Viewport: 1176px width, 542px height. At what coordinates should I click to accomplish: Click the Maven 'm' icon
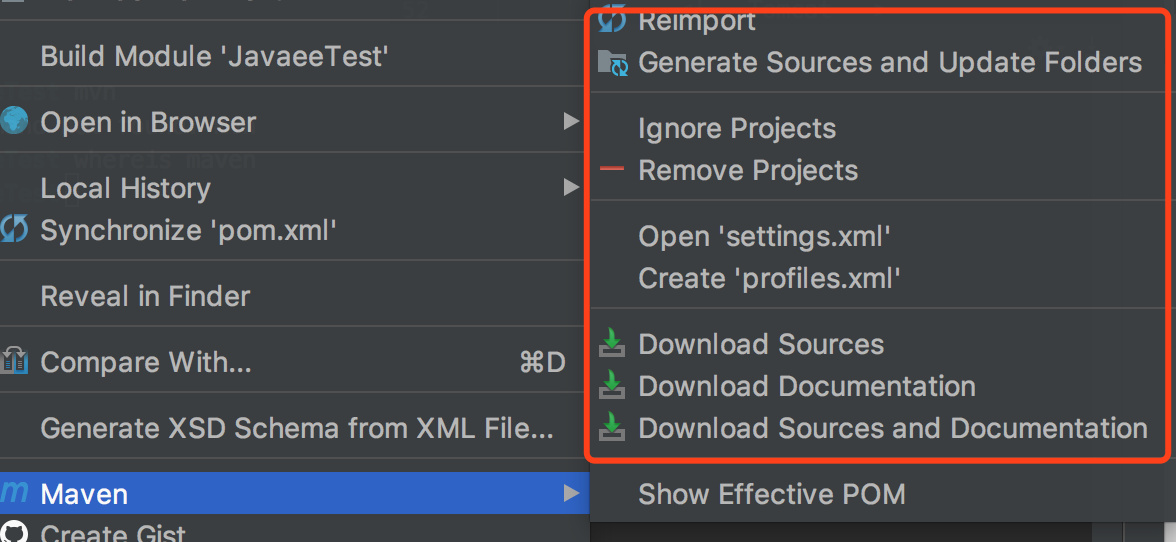(14, 493)
